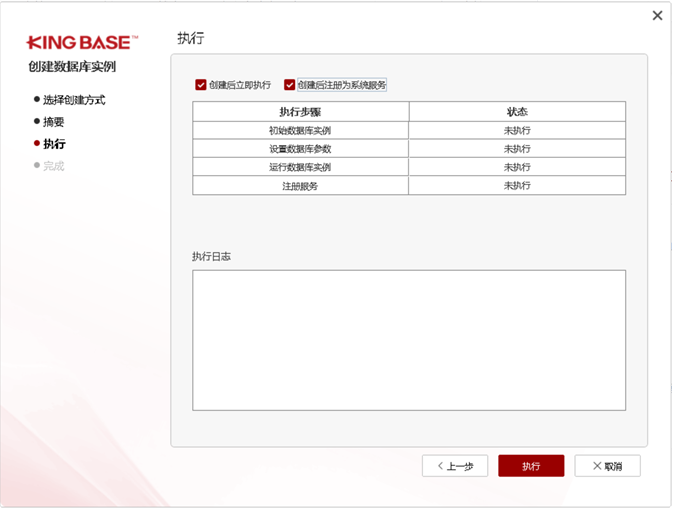673x510 pixels.
Task: Select the 设置数据库参数 row
Action: click(300, 149)
